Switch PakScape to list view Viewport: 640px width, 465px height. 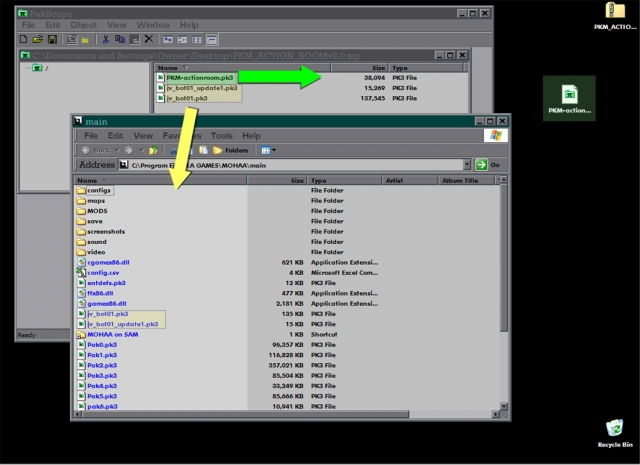pos(197,40)
